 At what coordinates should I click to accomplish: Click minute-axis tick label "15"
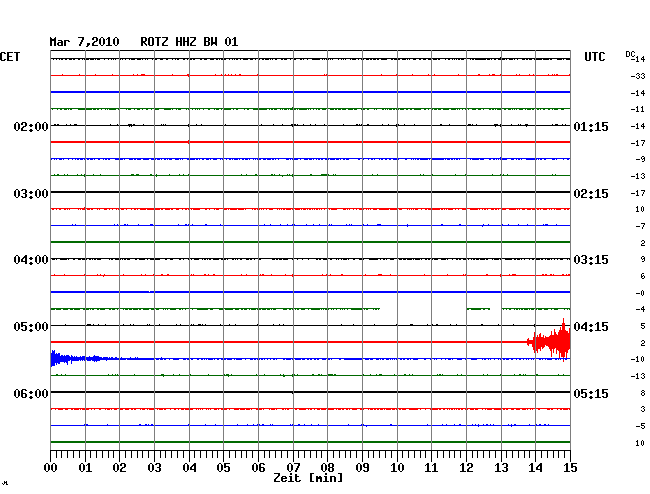(x=570, y=467)
